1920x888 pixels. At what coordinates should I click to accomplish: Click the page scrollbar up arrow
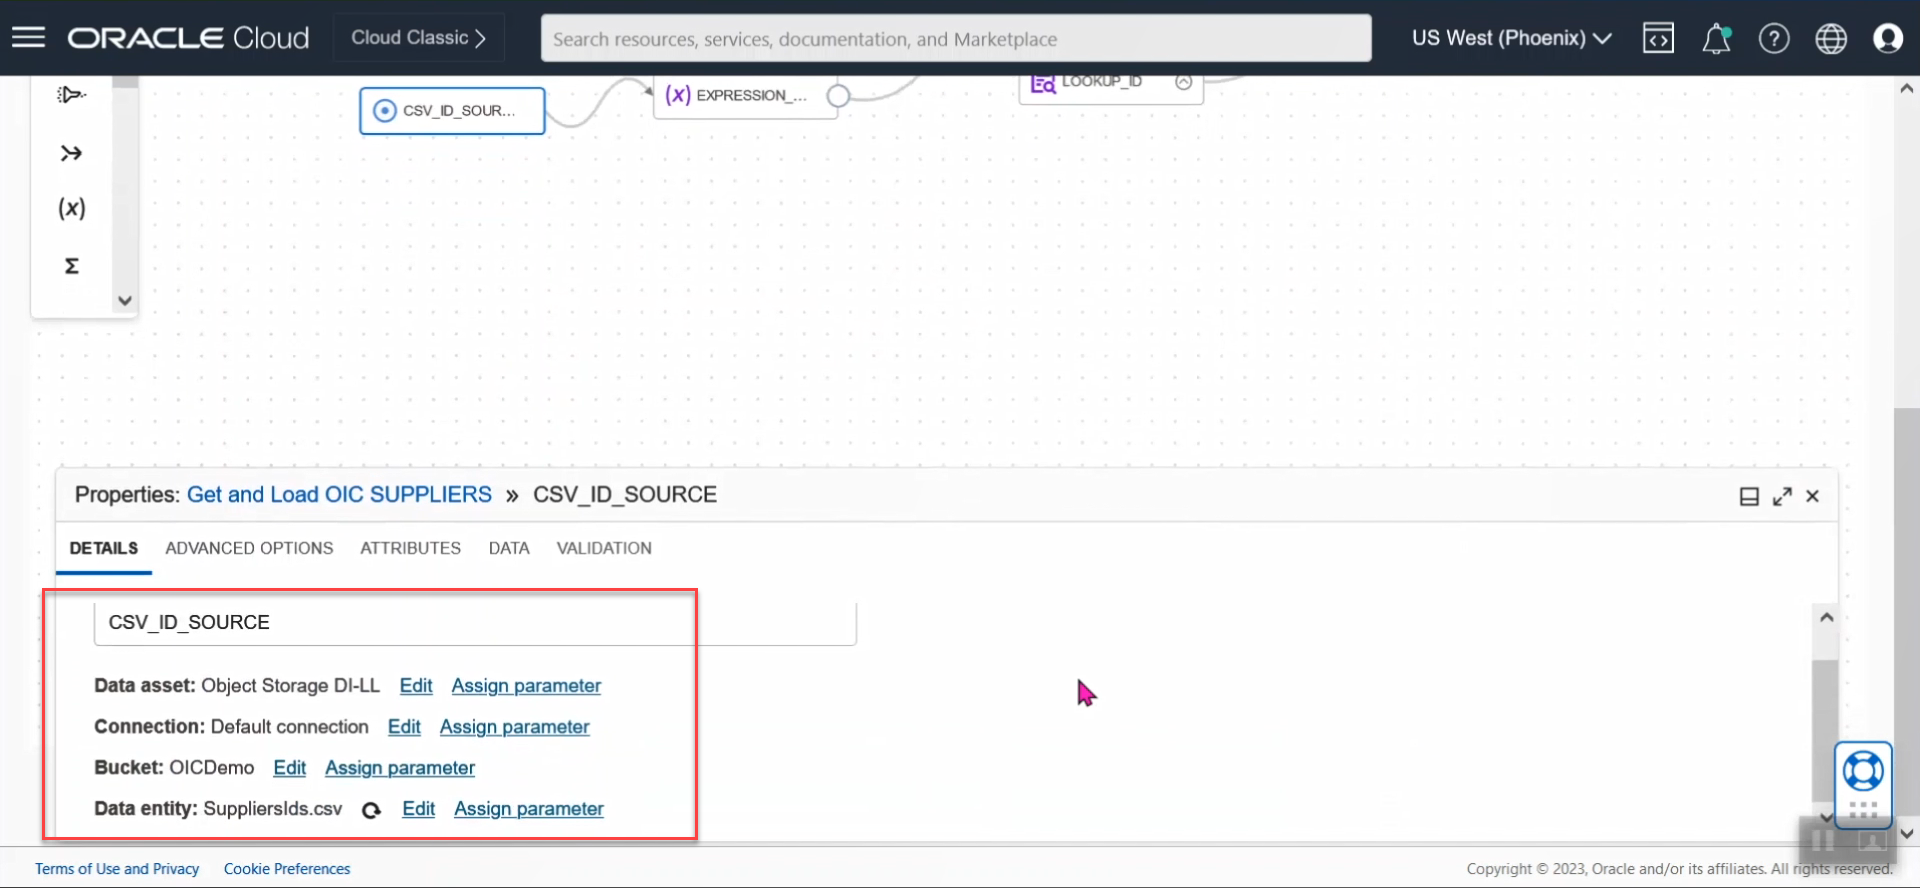pyautogui.click(x=1906, y=89)
